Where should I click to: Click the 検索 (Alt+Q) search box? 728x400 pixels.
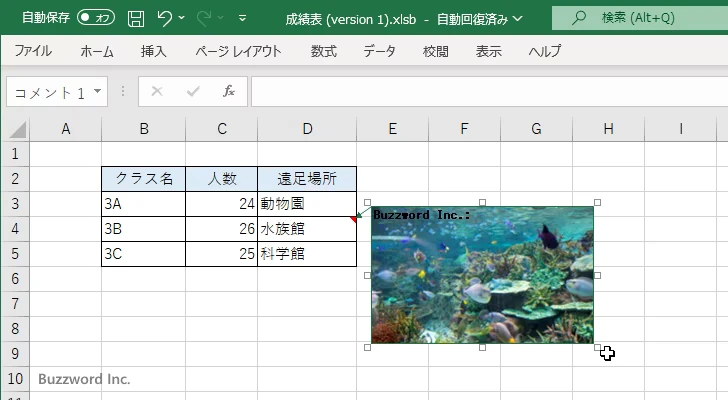640,18
